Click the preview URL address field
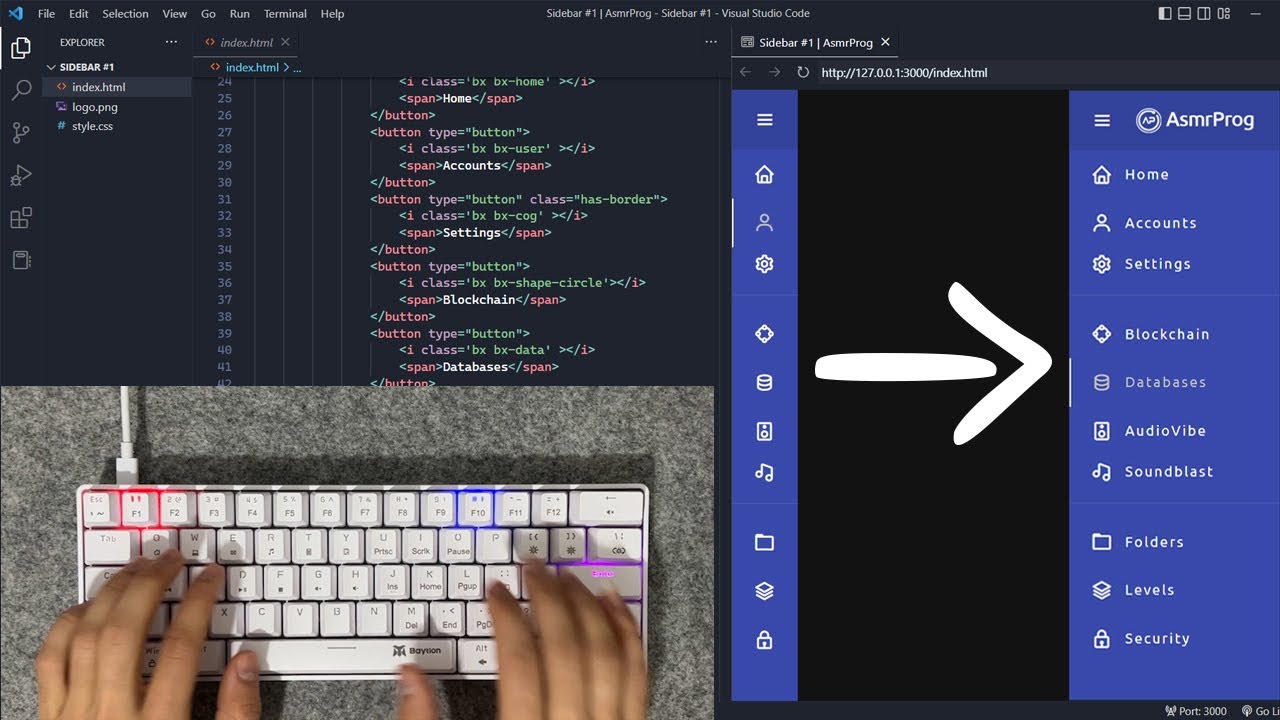The height and width of the screenshot is (720, 1280). pos(1045,72)
